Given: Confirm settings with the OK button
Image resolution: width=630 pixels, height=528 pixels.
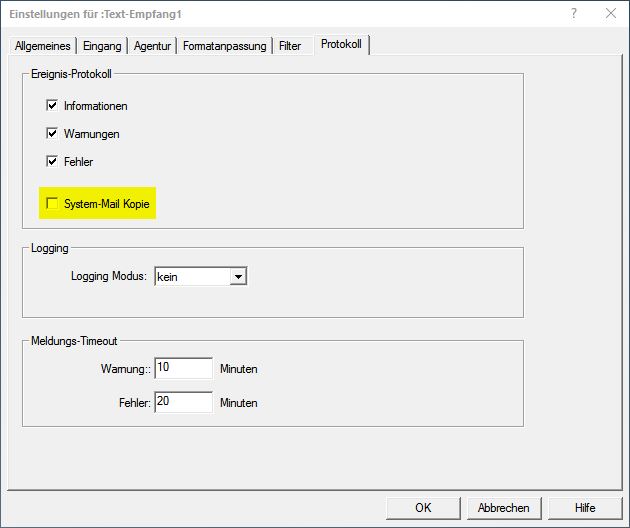Looking at the screenshot, I should 423,507.
